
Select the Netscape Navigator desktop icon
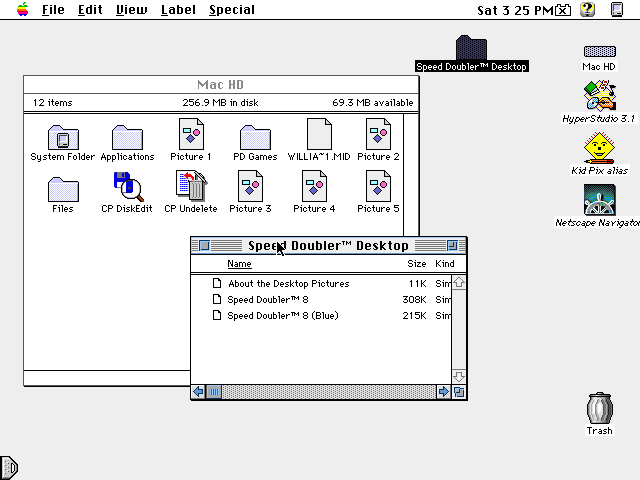(600, 200)
